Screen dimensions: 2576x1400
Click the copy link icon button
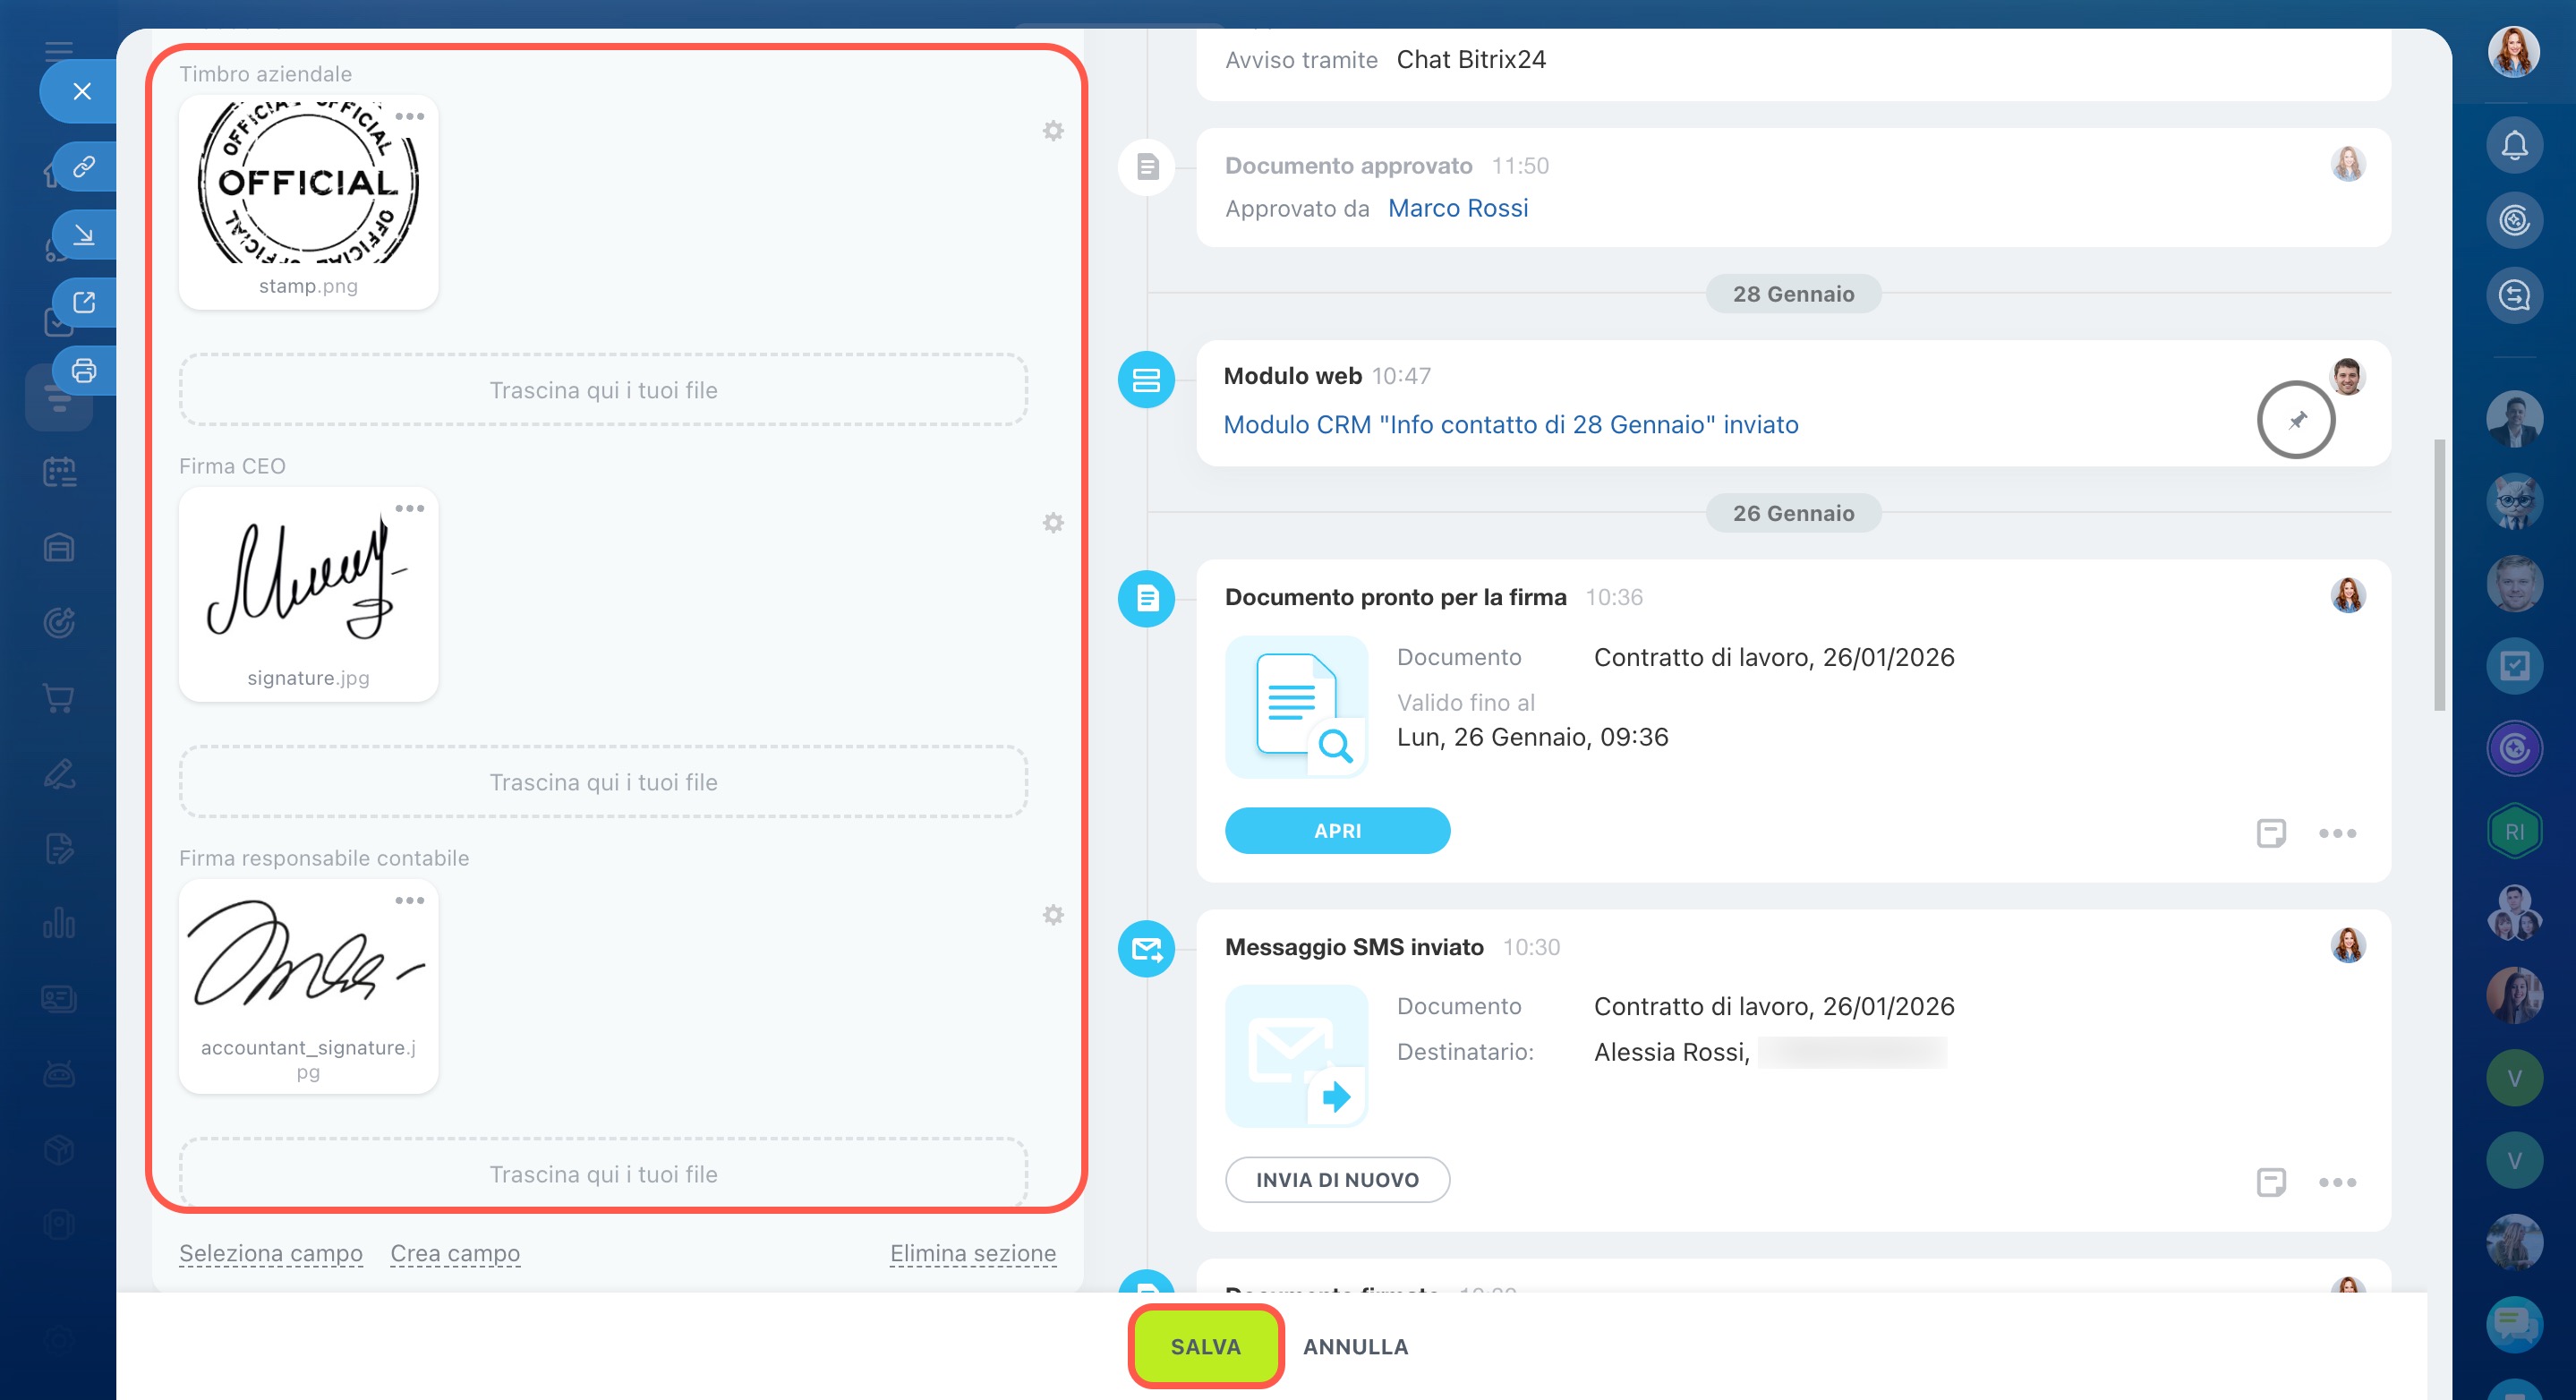[84, 165]
